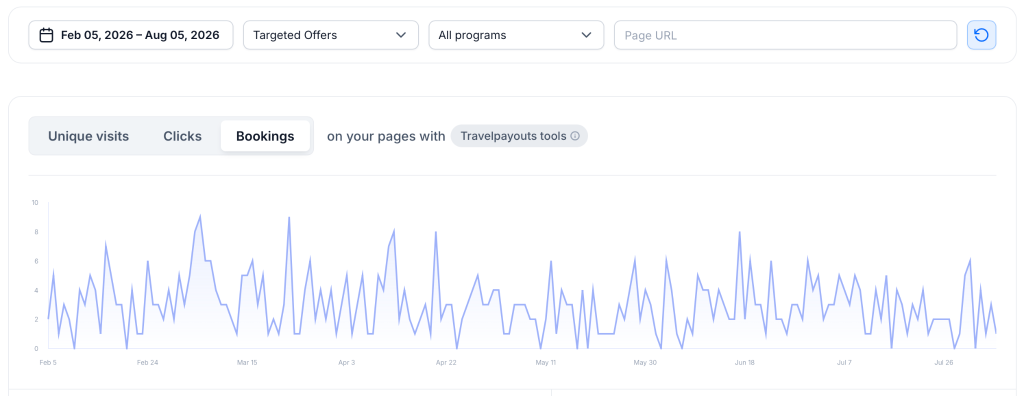
Task: Select the All programs text in filter
Action: (472, 35)
